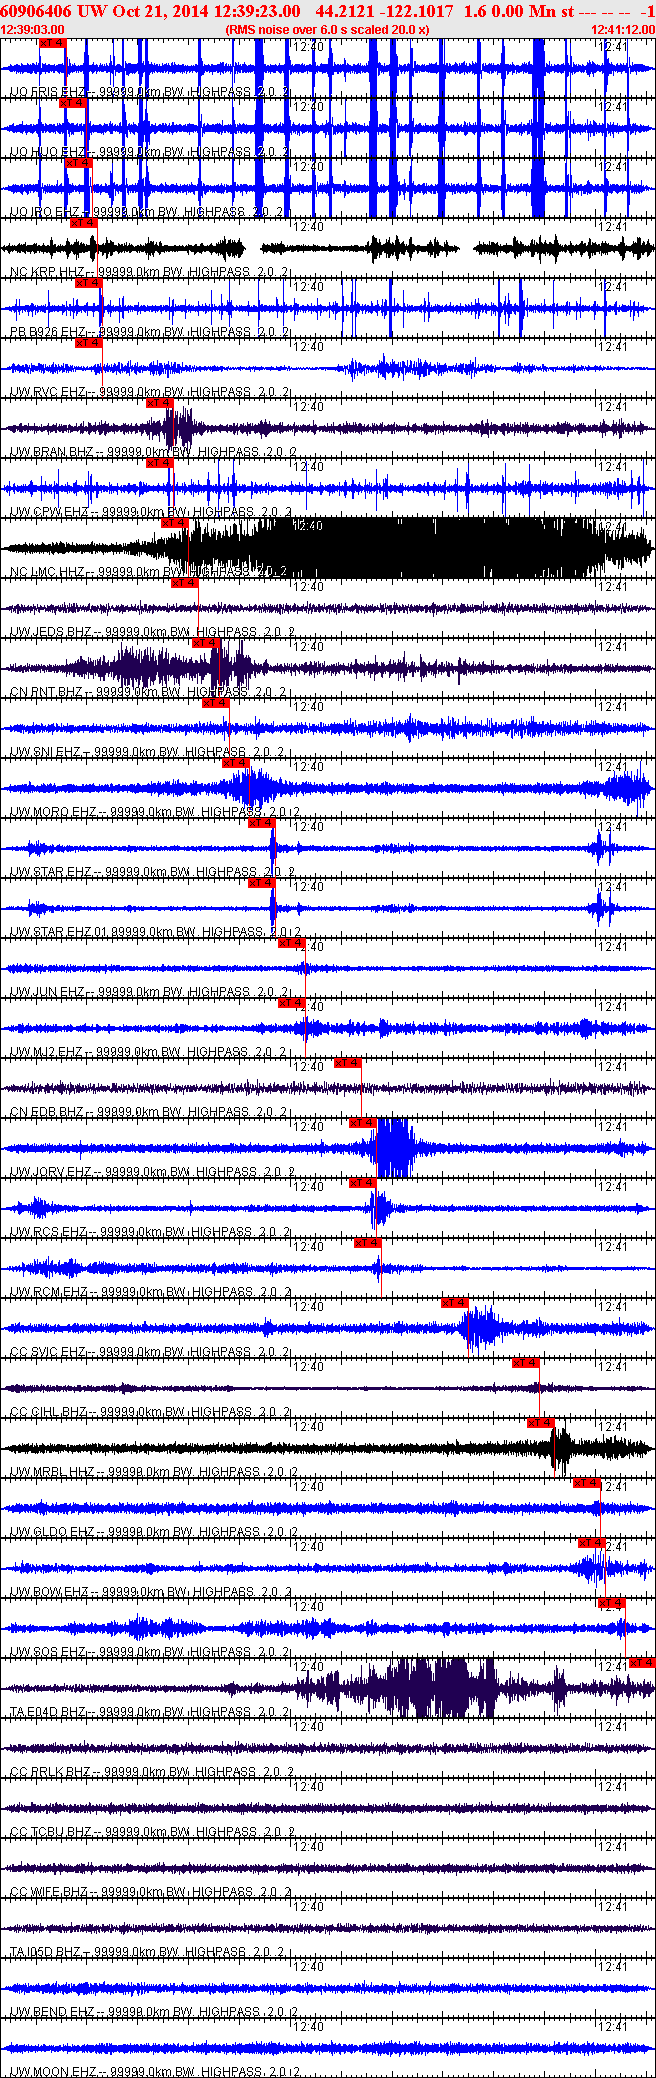The height and width of the screenshot is (2078, 656).
Task: Select the red pick flag on CC GIHL trace
Action: pos(526,1363)
